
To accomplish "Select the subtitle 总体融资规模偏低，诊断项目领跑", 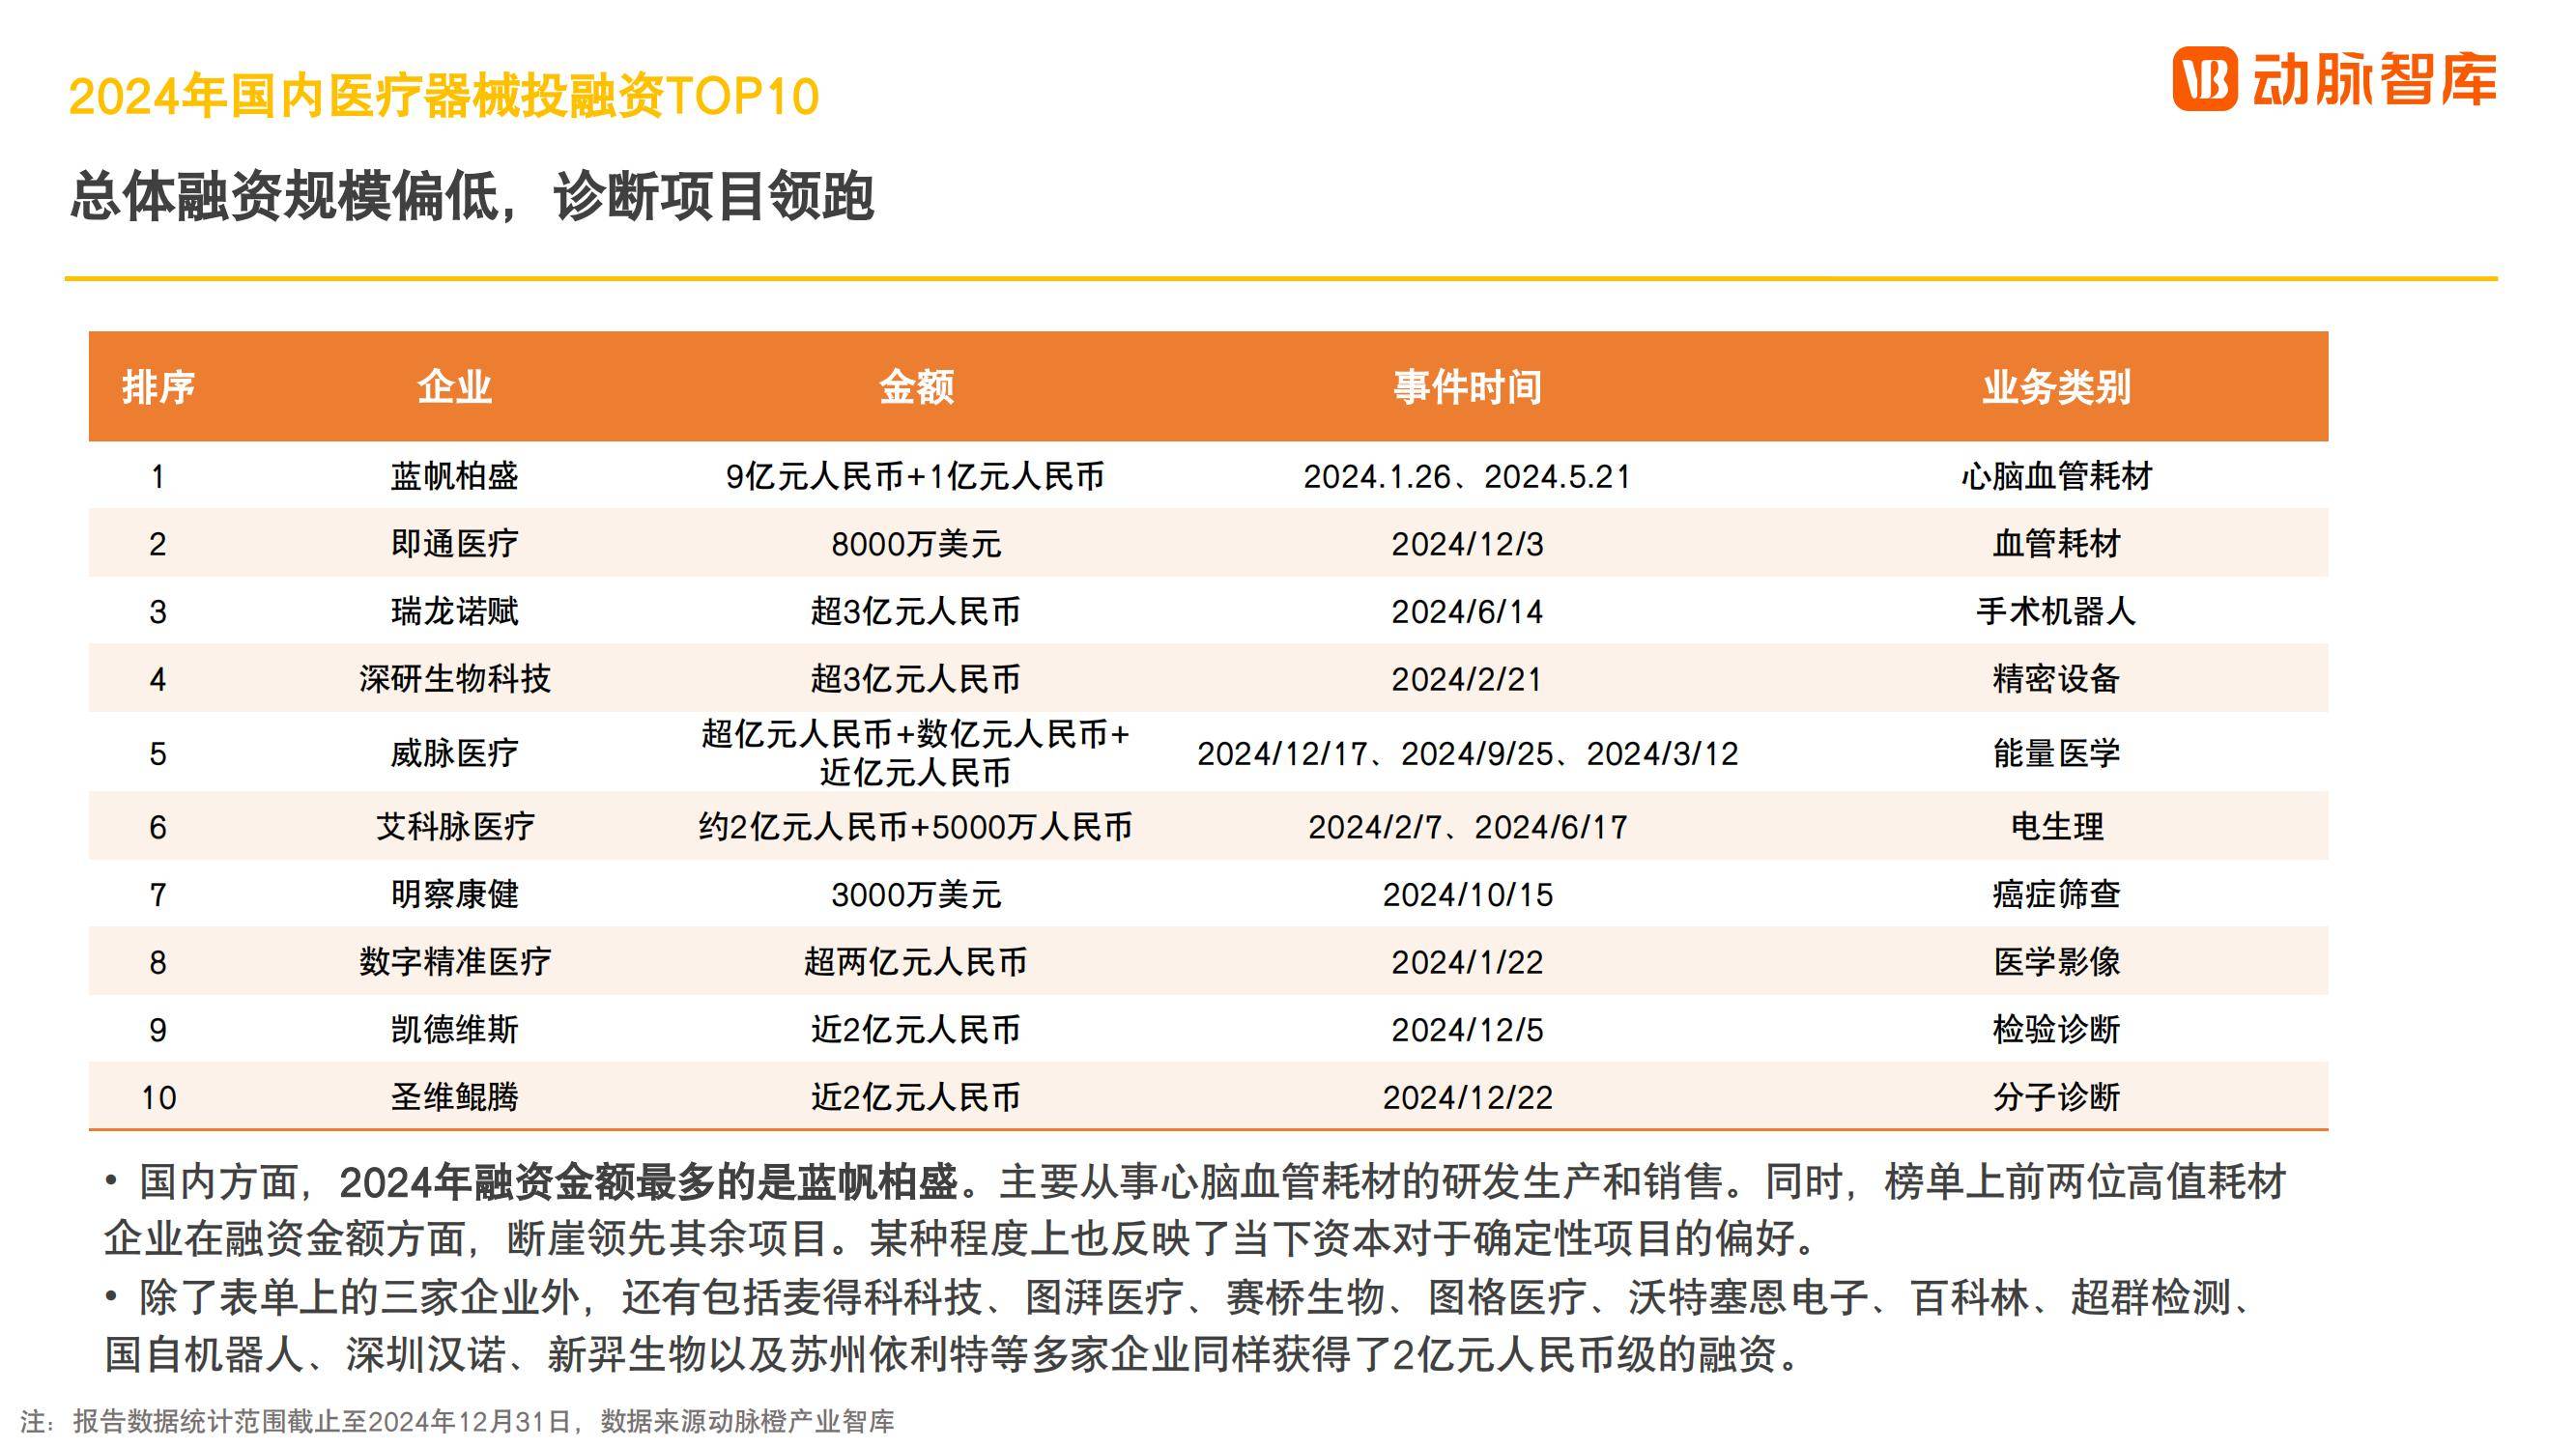I will coord(472,195).
